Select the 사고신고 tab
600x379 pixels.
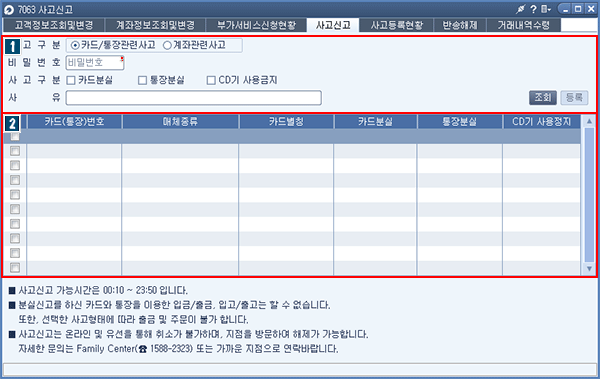pyautogui.click(x=333, y=25)
